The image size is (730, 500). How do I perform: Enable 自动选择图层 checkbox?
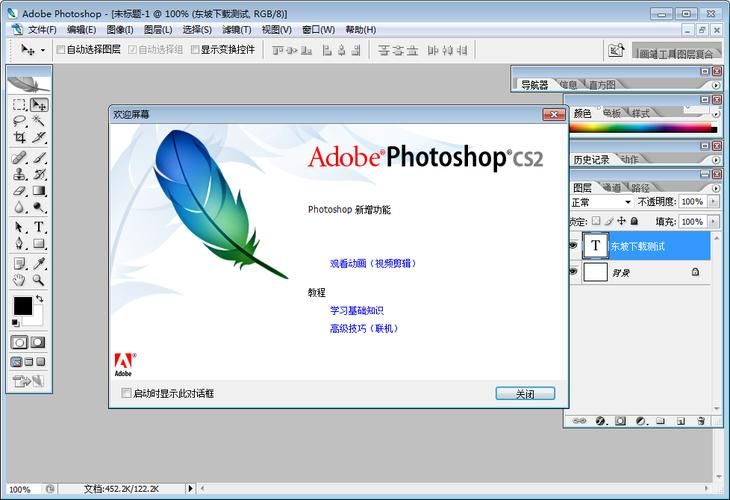tap(61, 49)
